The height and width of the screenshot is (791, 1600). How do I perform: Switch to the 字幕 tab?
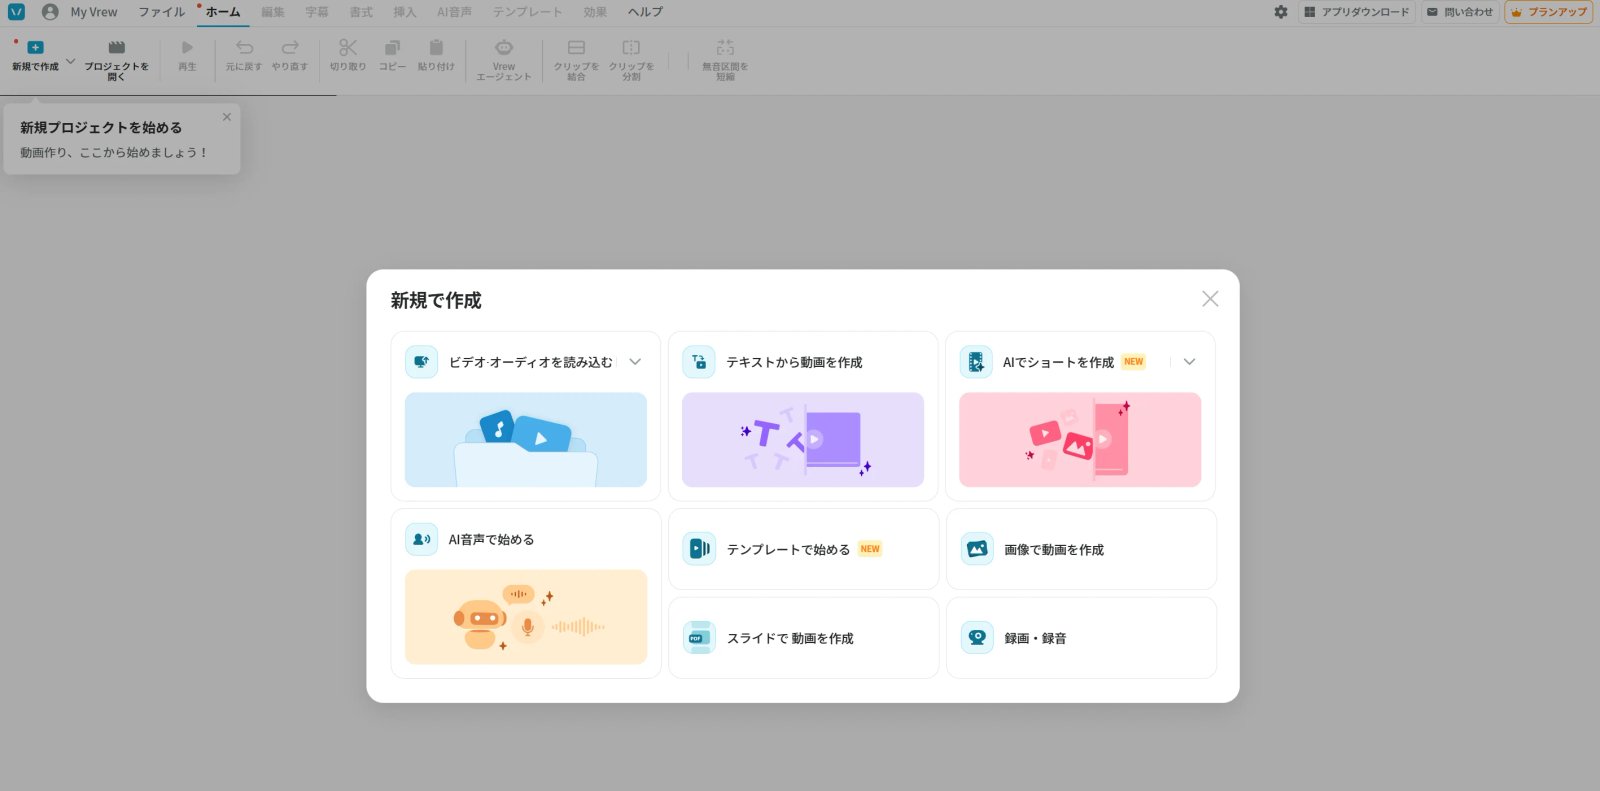pyautogui.click(x=317, y=12)
